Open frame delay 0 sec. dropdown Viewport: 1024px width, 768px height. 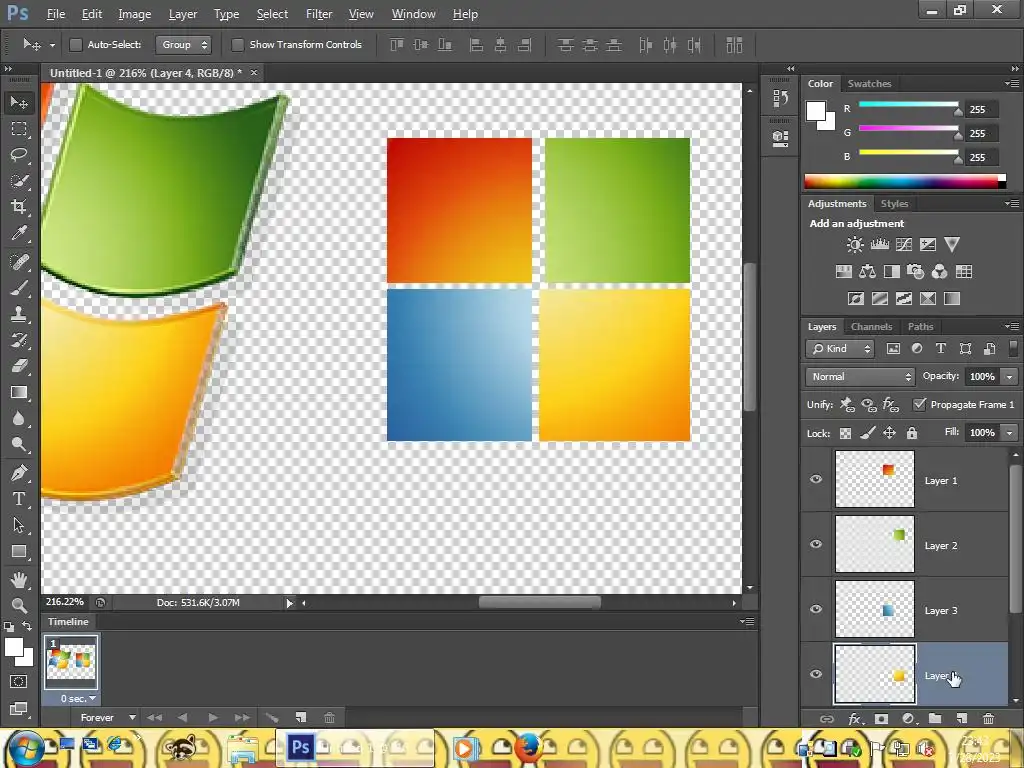click(x=78, y=698)
